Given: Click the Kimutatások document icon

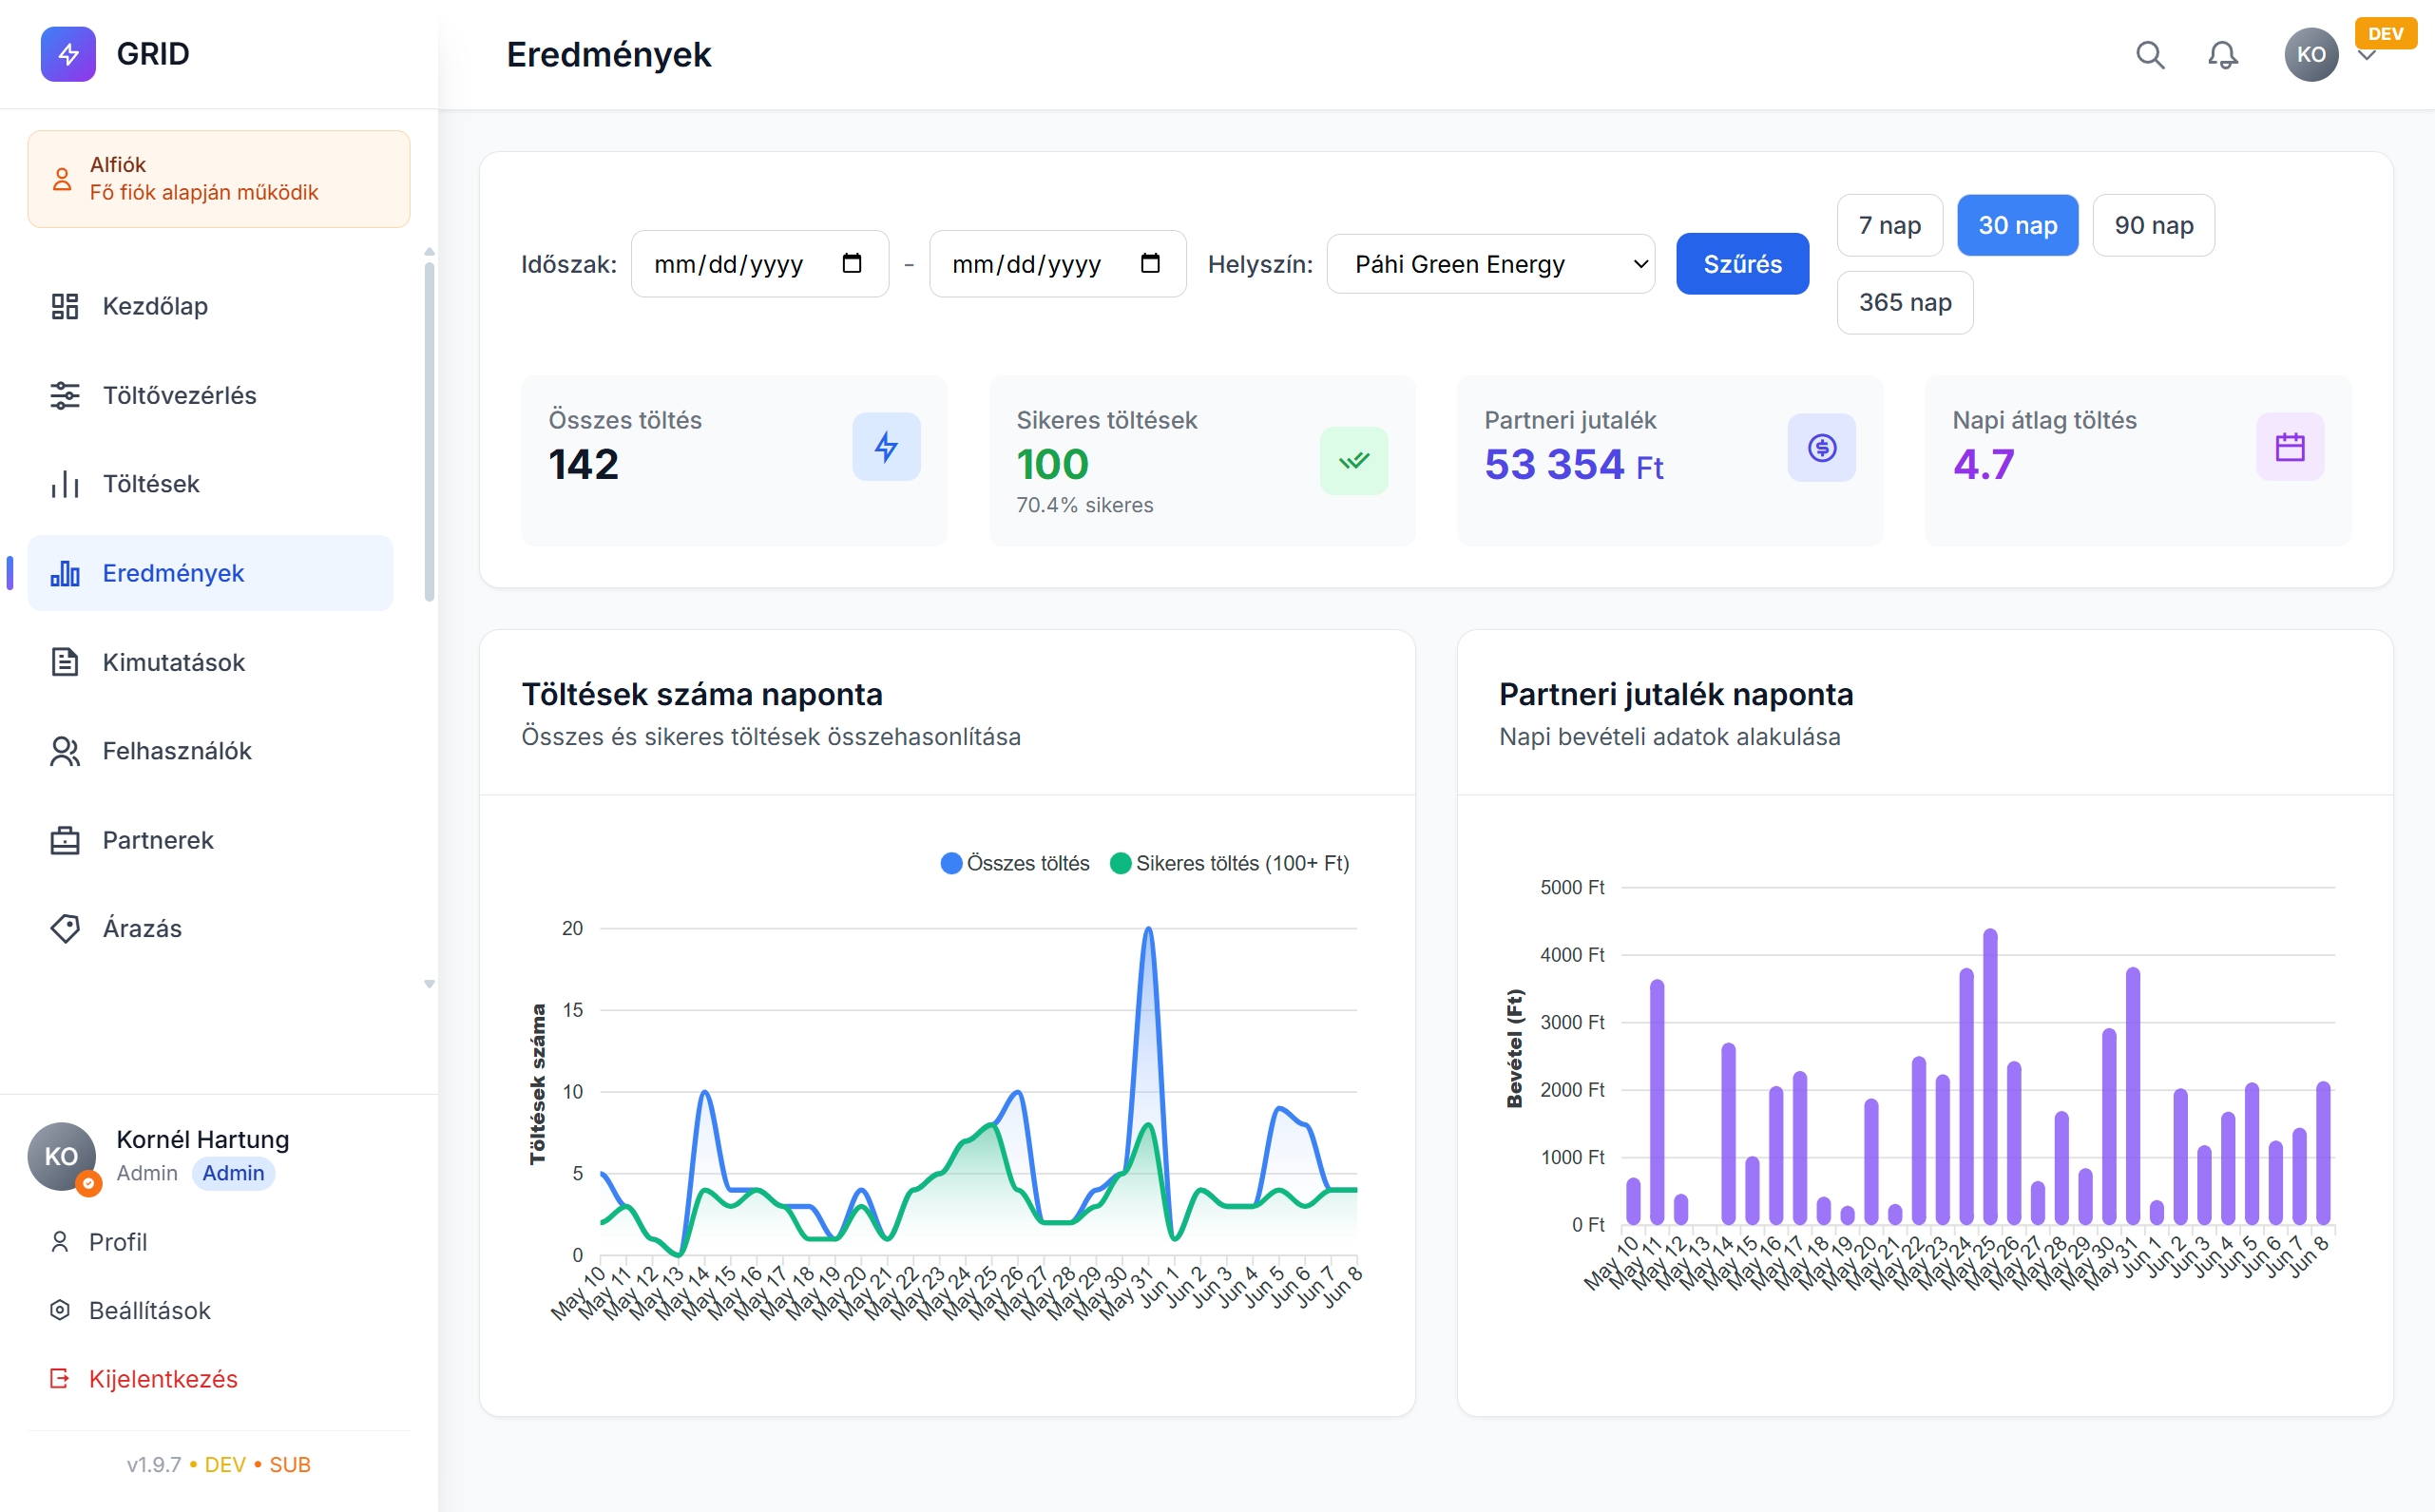Looking at the screenshot, I should (65, 662).
